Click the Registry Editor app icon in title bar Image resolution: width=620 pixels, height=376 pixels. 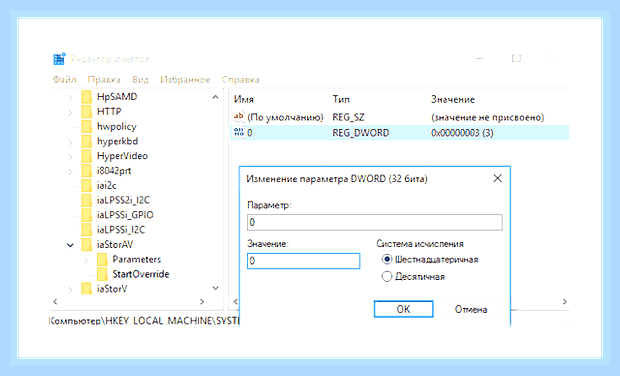(59, 59)
